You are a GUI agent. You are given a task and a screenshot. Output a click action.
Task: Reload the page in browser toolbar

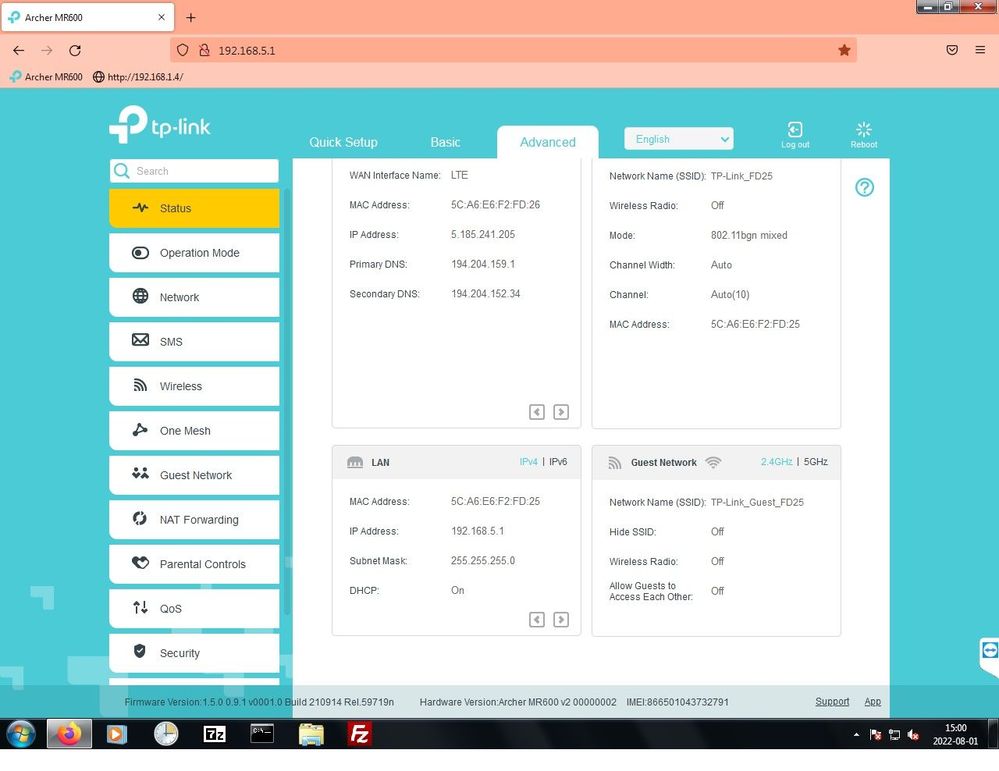[75, 50]
